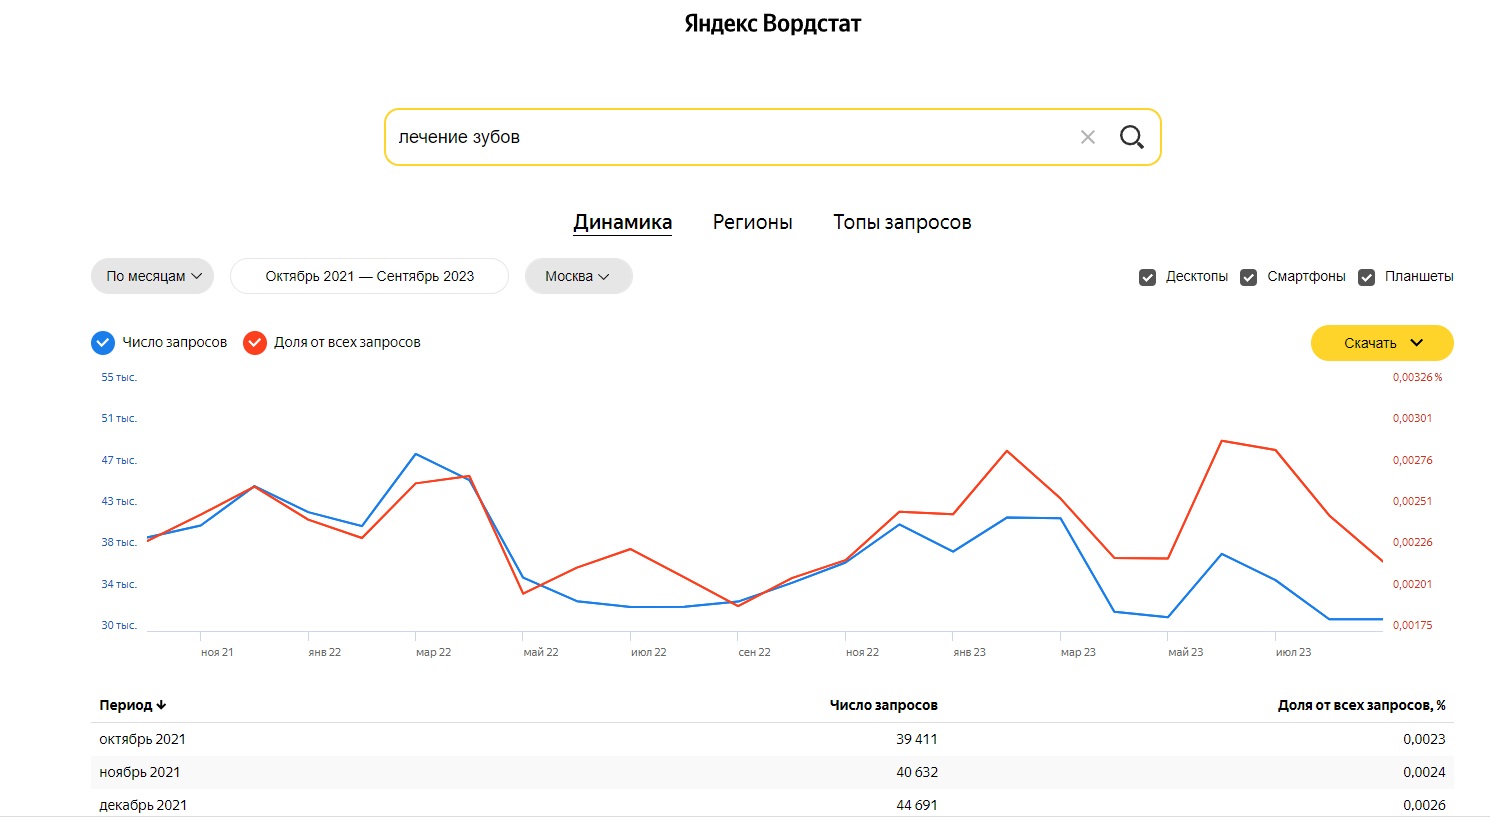Uncheck the Смартфоны checkbox

[1248, 277]
